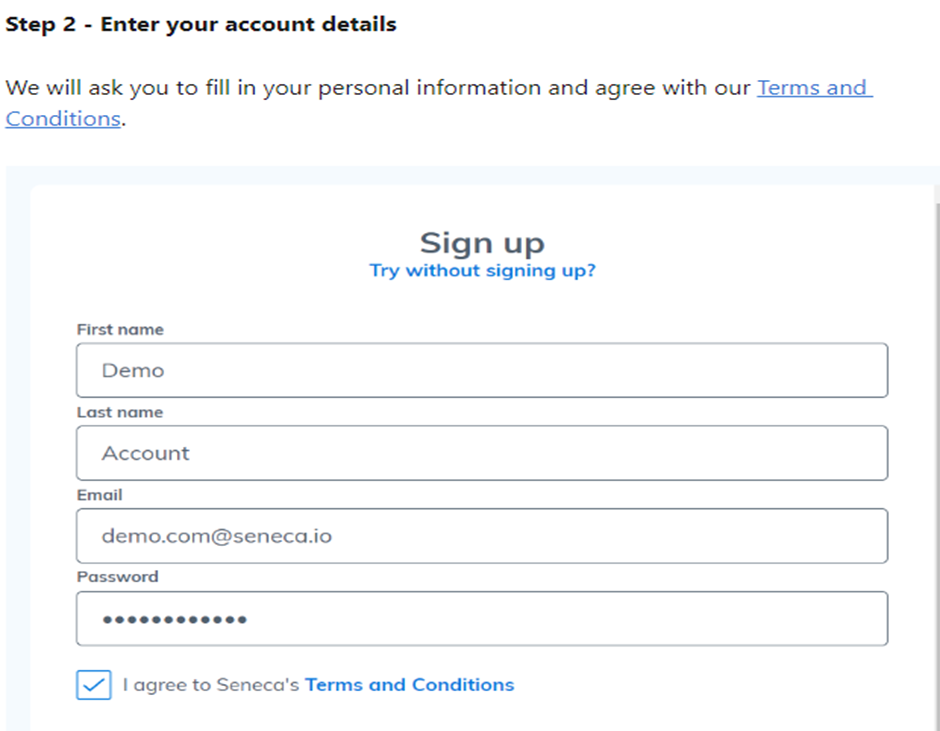Click the 'Step 2 - Enter your account details' heading
Screen dimensions: 940x731
pyautogui.click(x=201, y=25)
